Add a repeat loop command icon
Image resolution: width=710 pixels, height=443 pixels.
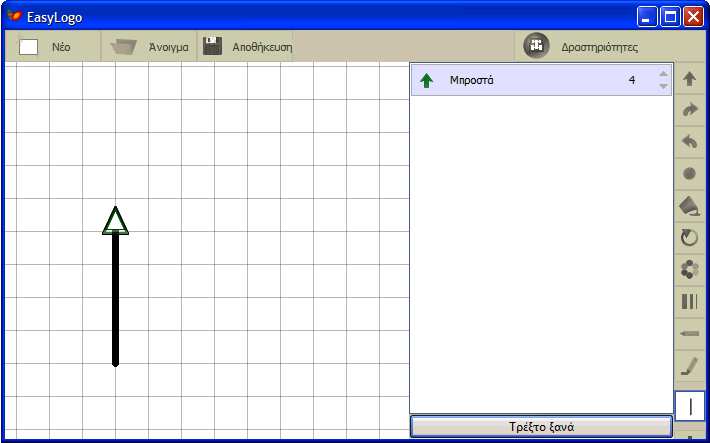pos(689,237)
